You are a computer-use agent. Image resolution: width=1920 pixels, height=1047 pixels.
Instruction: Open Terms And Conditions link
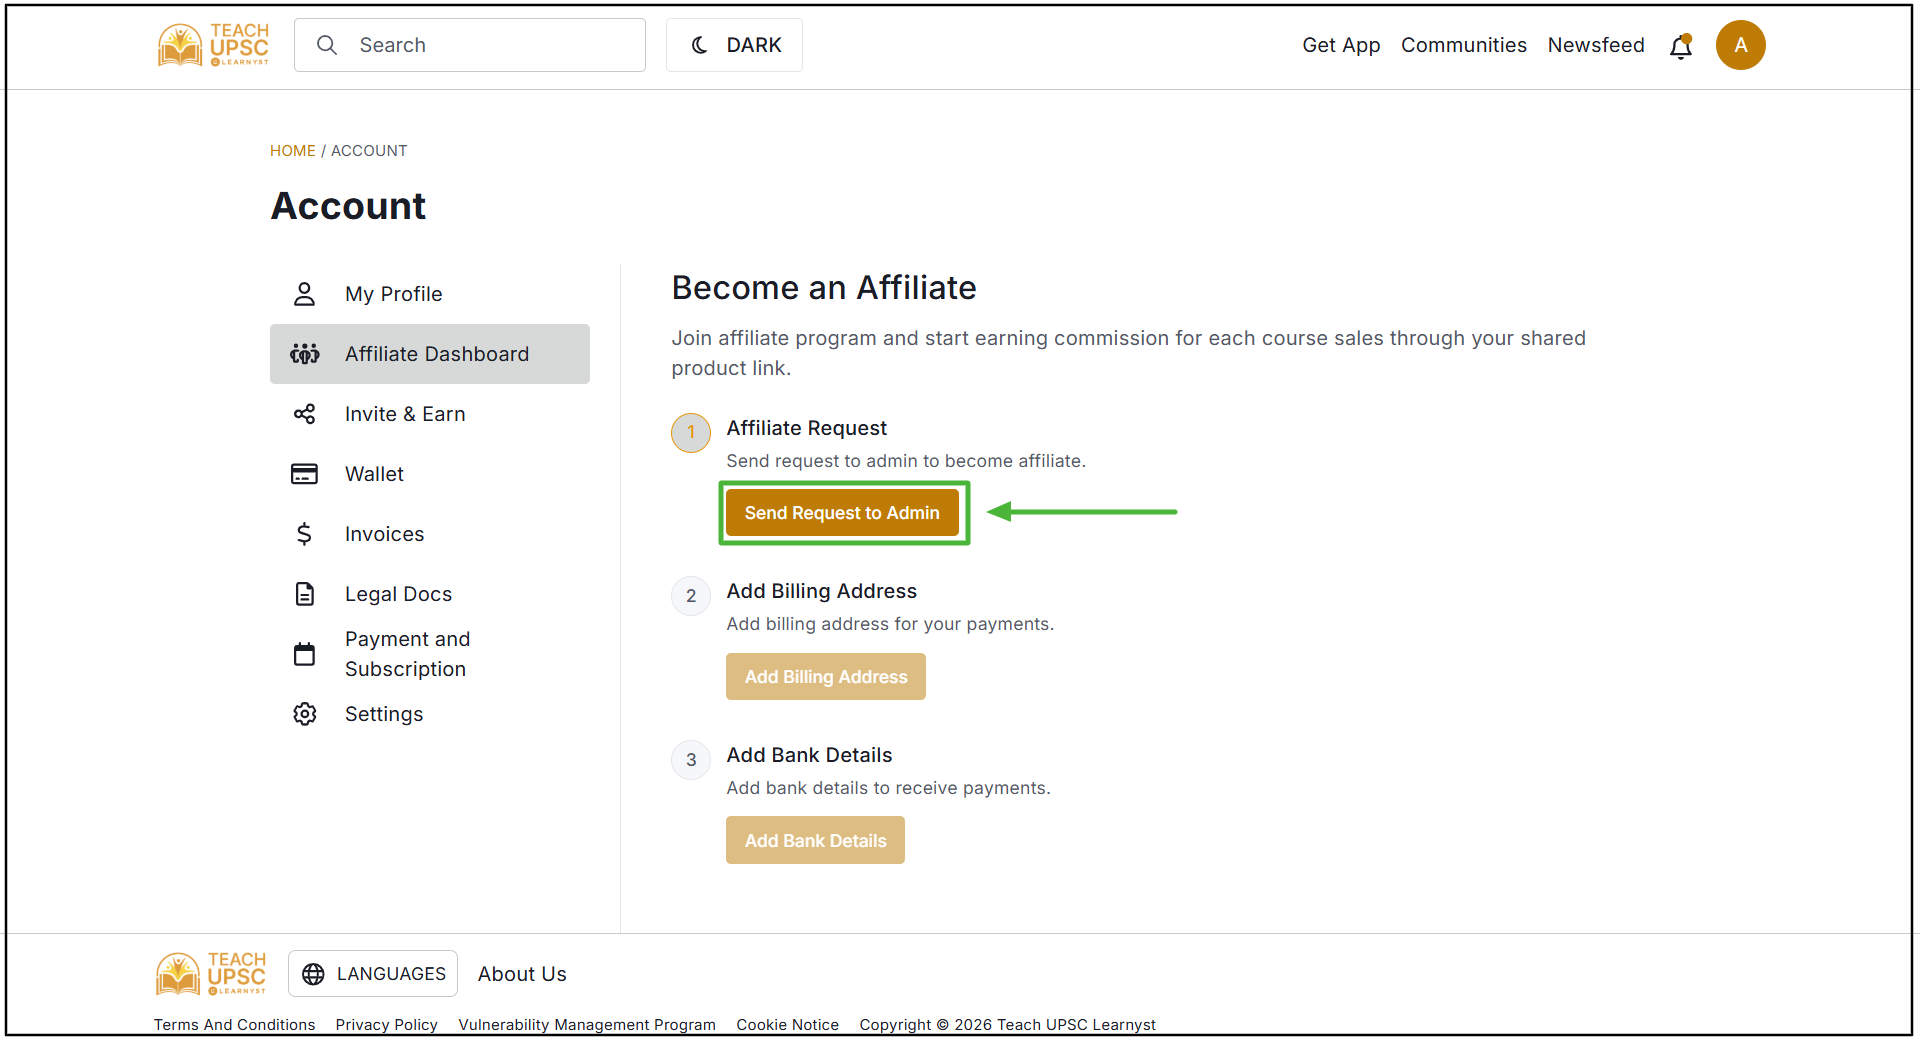[234, 1025]
